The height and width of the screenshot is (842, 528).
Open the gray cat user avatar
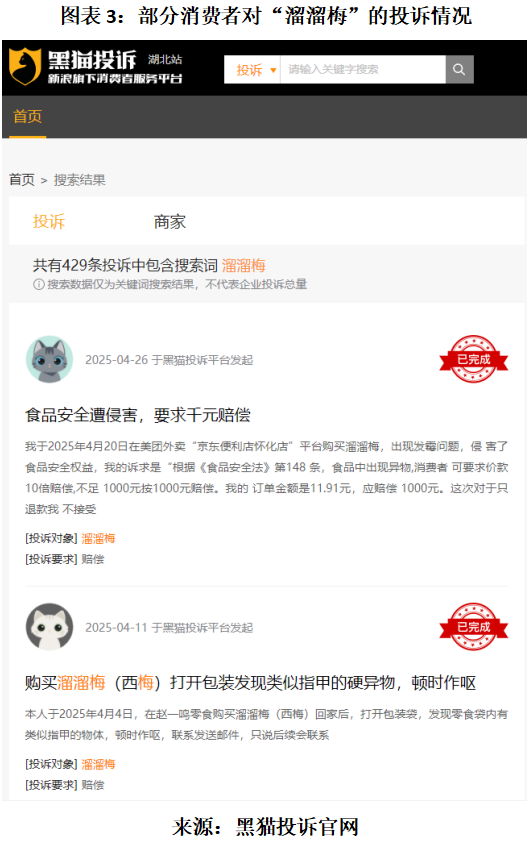point(49,359)
